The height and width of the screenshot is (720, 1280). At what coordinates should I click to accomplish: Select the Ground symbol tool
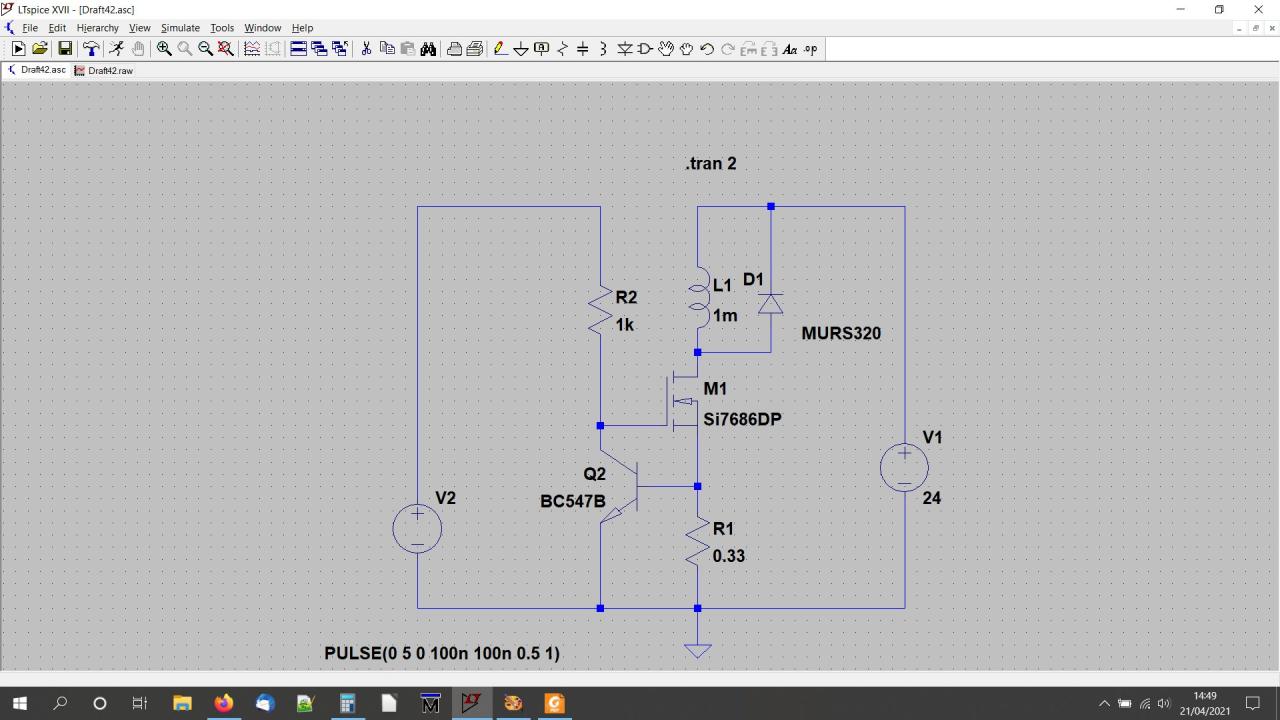(x=521, y=49)
